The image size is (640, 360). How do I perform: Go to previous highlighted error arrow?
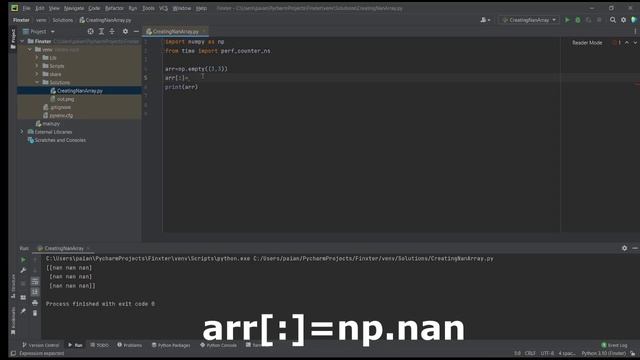[x=627, y=42]
